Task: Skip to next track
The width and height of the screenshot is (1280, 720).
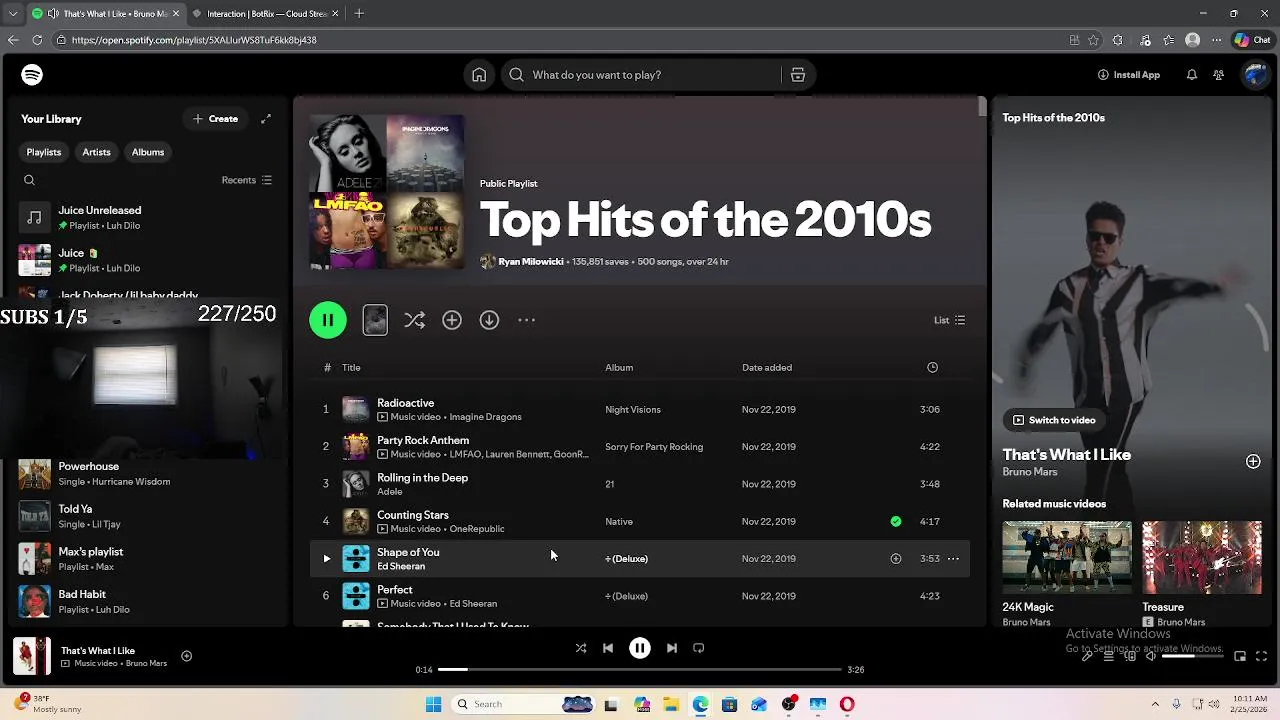Action: (x=672, y=648)
